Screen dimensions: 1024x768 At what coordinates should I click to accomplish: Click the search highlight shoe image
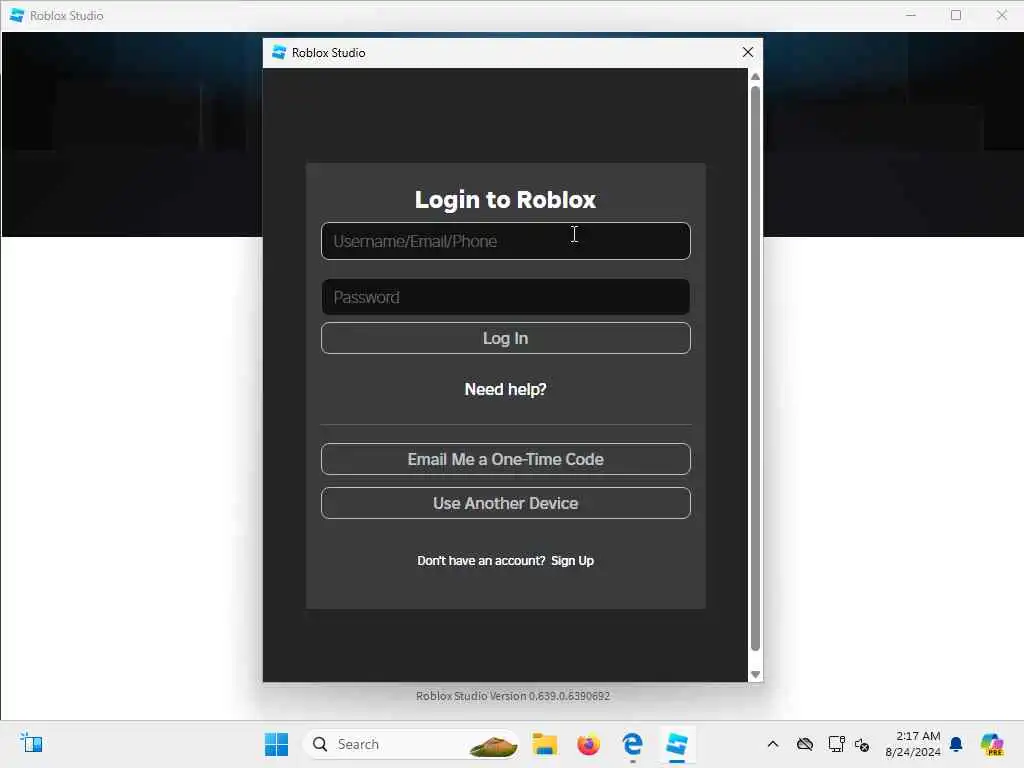[x=493, y=744]
